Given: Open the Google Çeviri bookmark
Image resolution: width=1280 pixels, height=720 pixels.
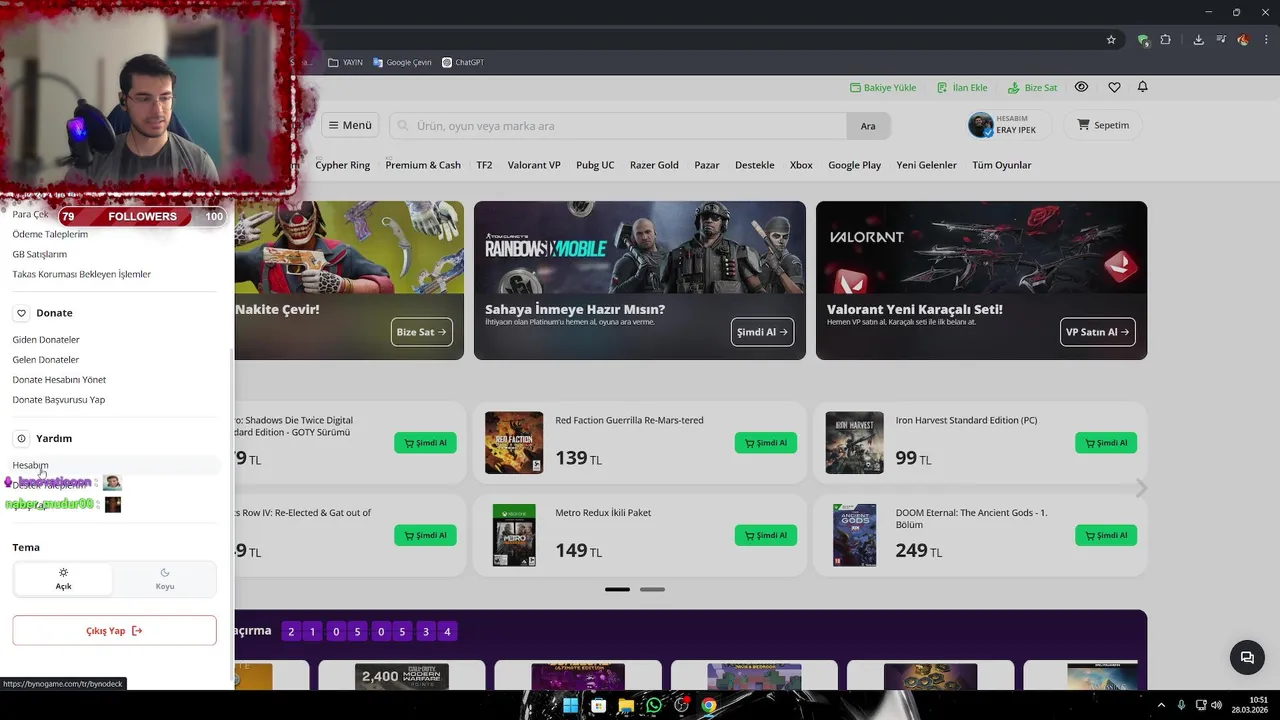Looking at the screenshot, I should 402,62.
